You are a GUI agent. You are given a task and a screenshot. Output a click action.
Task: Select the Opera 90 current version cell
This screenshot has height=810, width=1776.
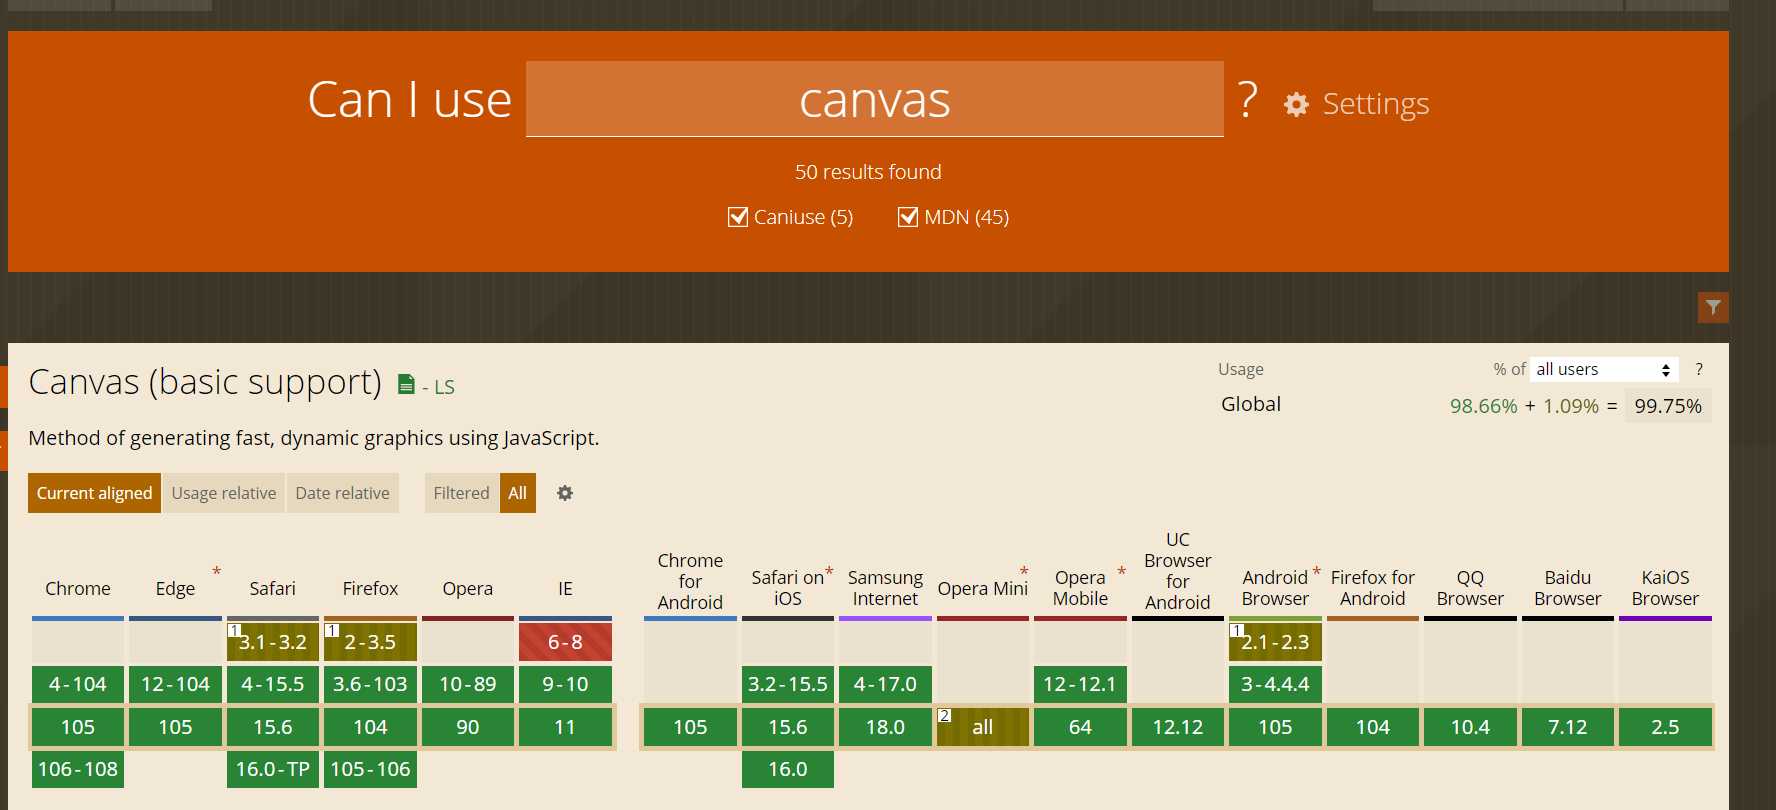point(468,727)
